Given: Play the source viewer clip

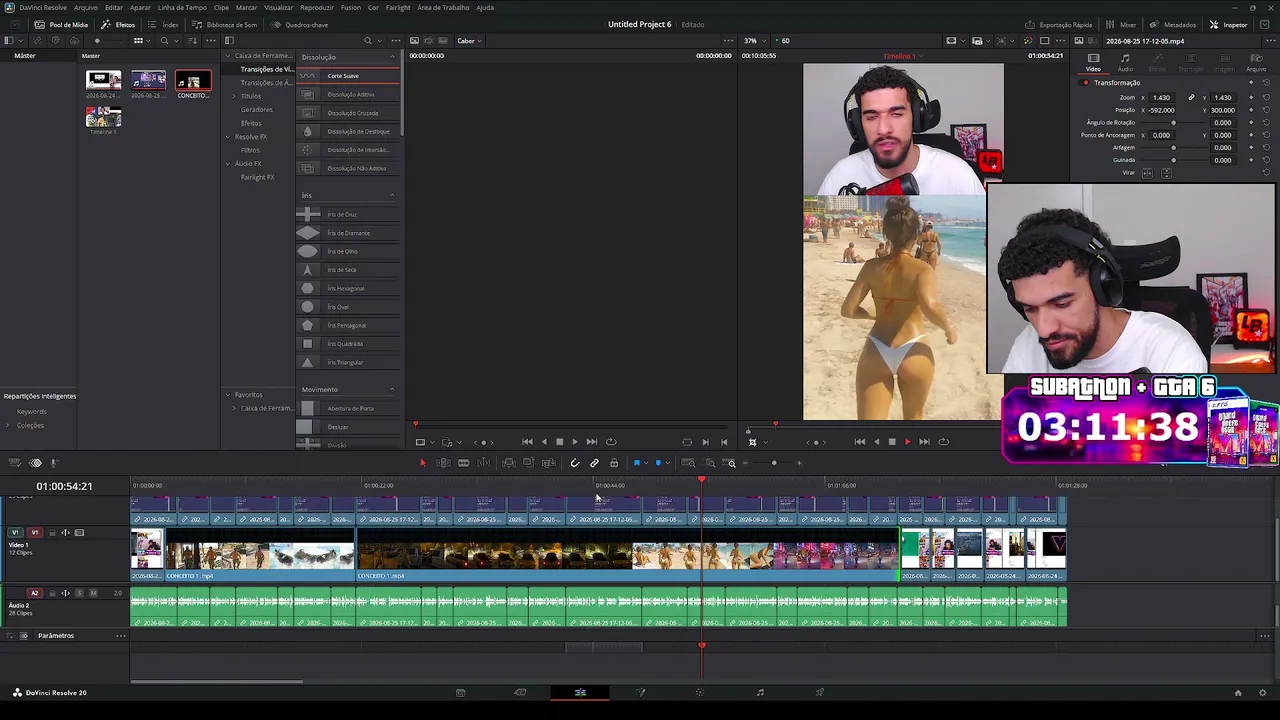Looking at the screenshot, I should point(574,442).
